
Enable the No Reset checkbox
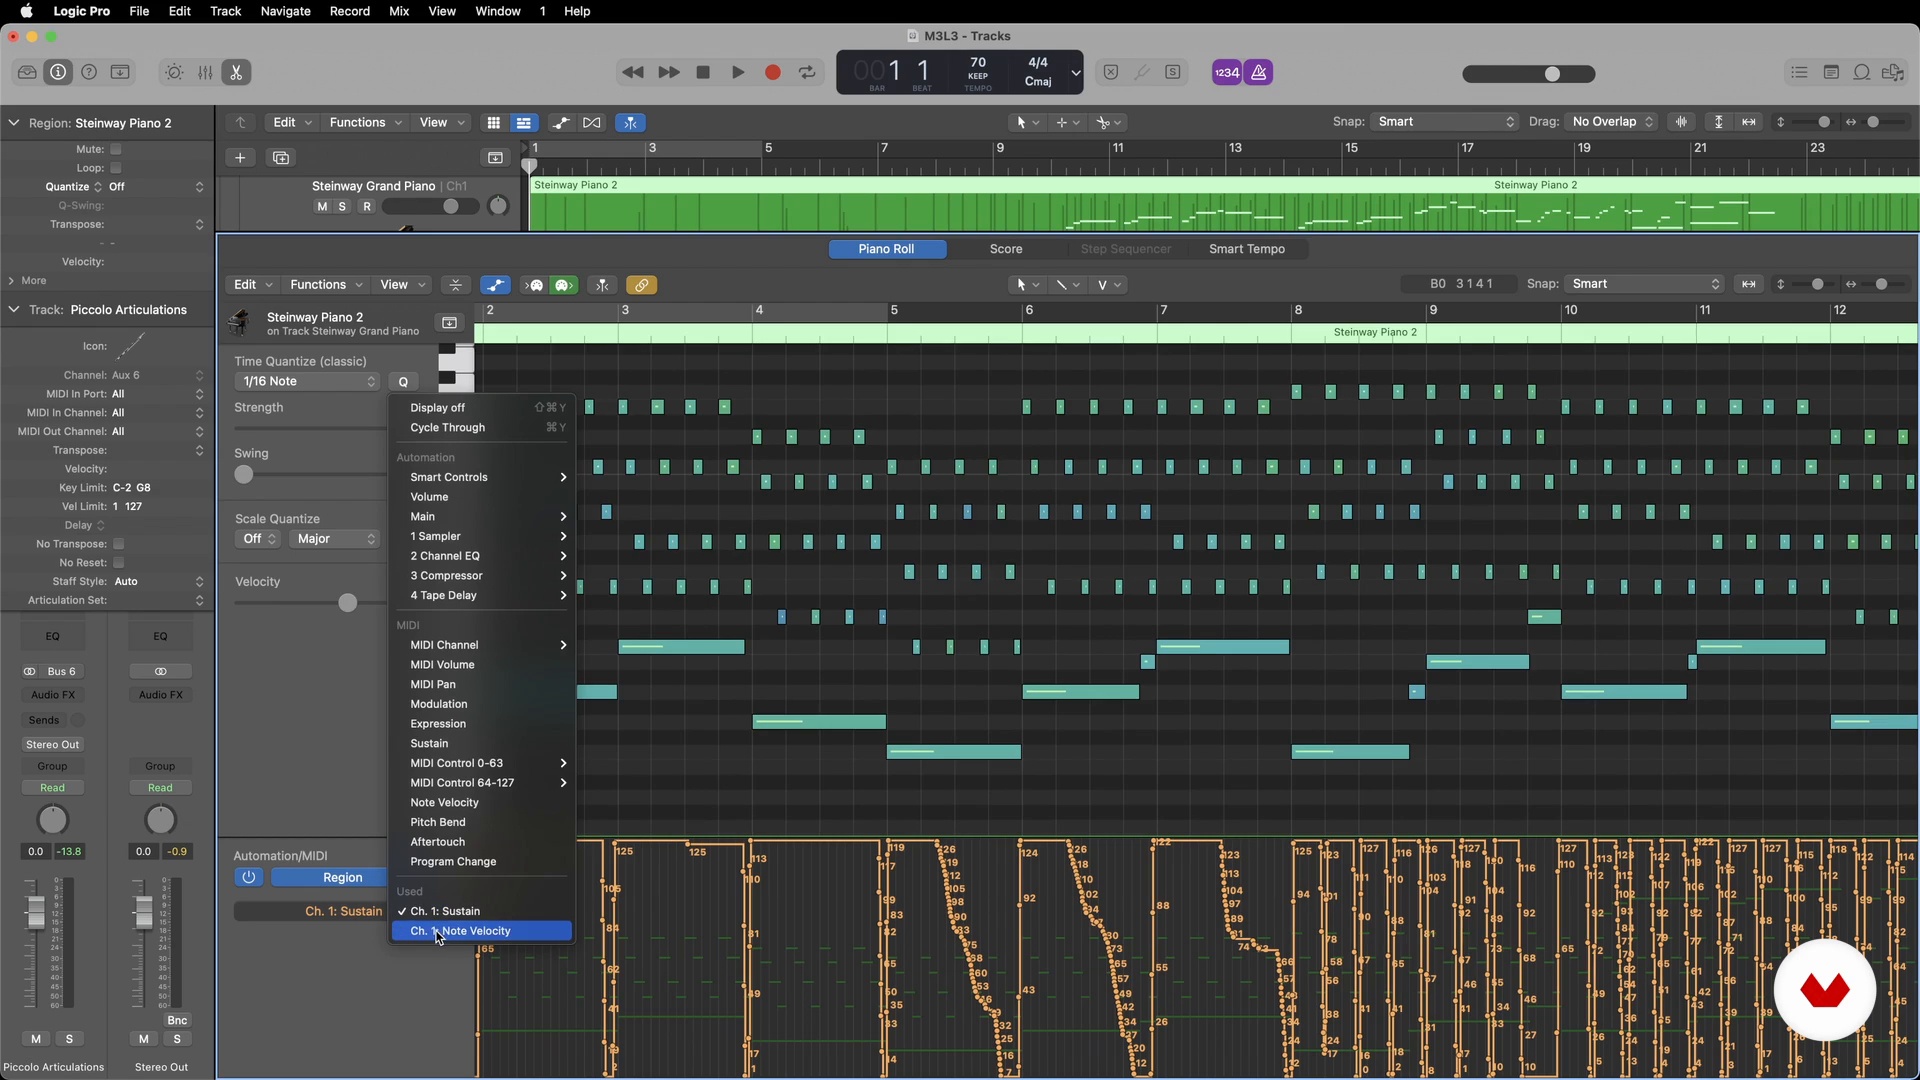click(118, 563)
